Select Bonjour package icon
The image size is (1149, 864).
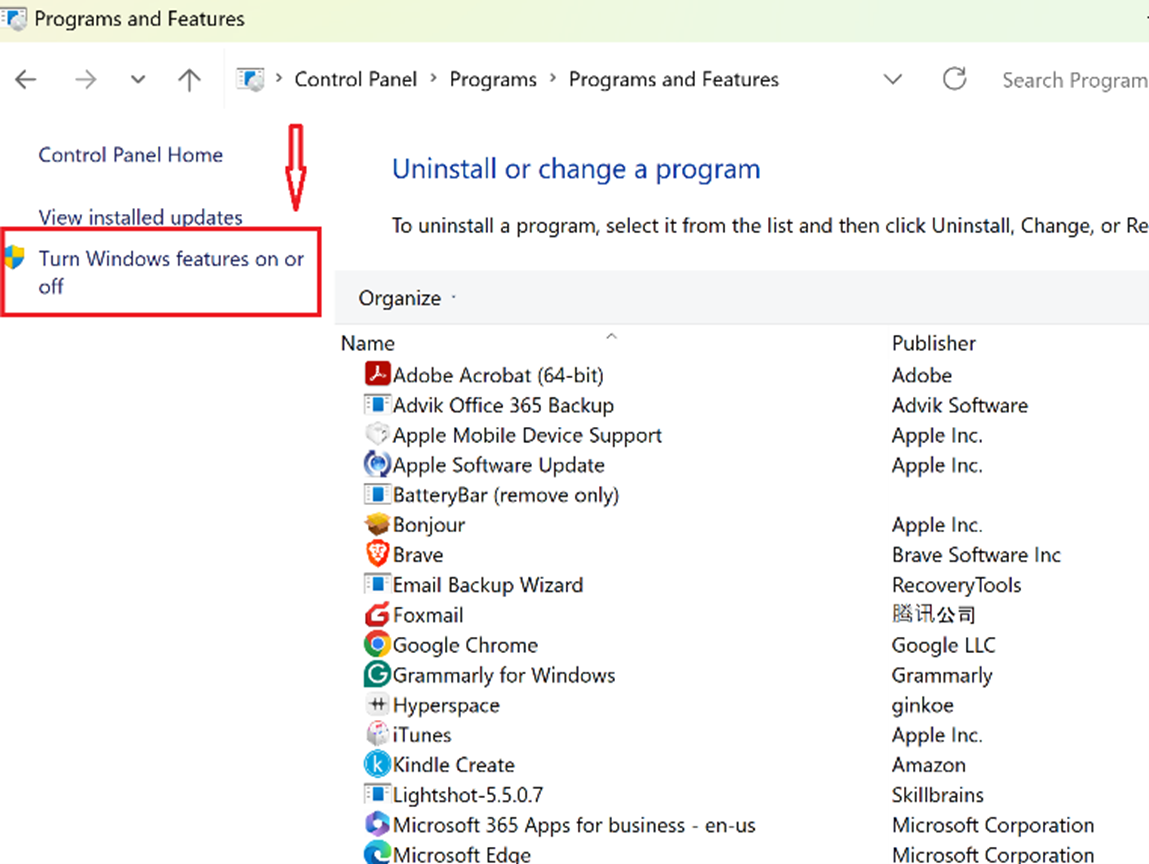377,524
